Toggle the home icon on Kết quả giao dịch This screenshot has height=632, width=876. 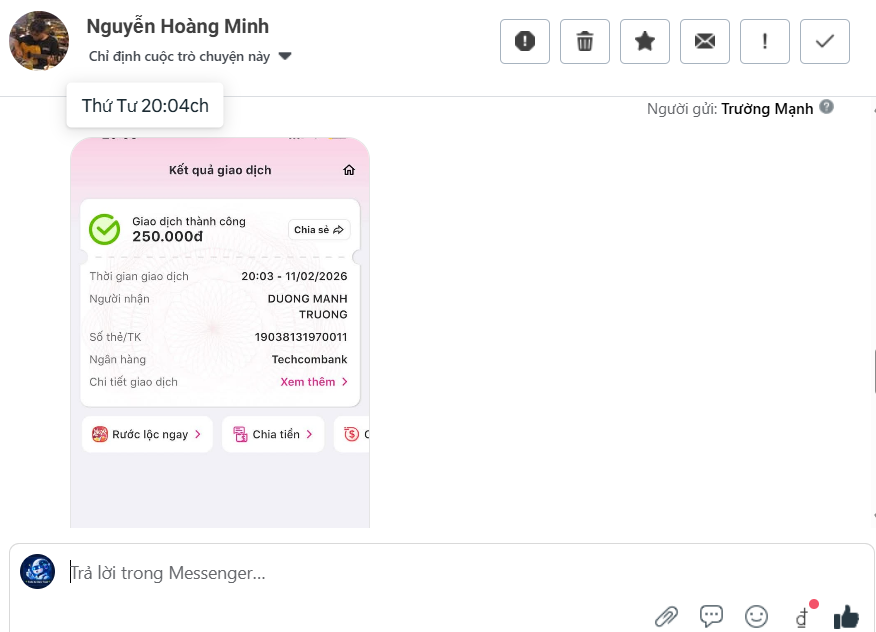point(348,170)
